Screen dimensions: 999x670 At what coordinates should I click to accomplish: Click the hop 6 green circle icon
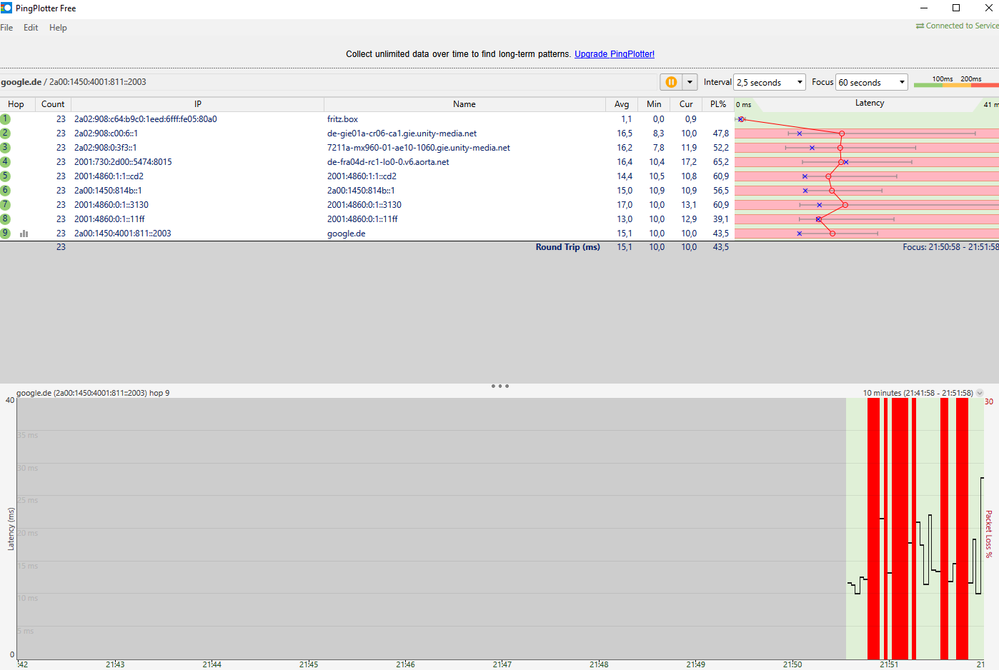[x=5, y=190]
